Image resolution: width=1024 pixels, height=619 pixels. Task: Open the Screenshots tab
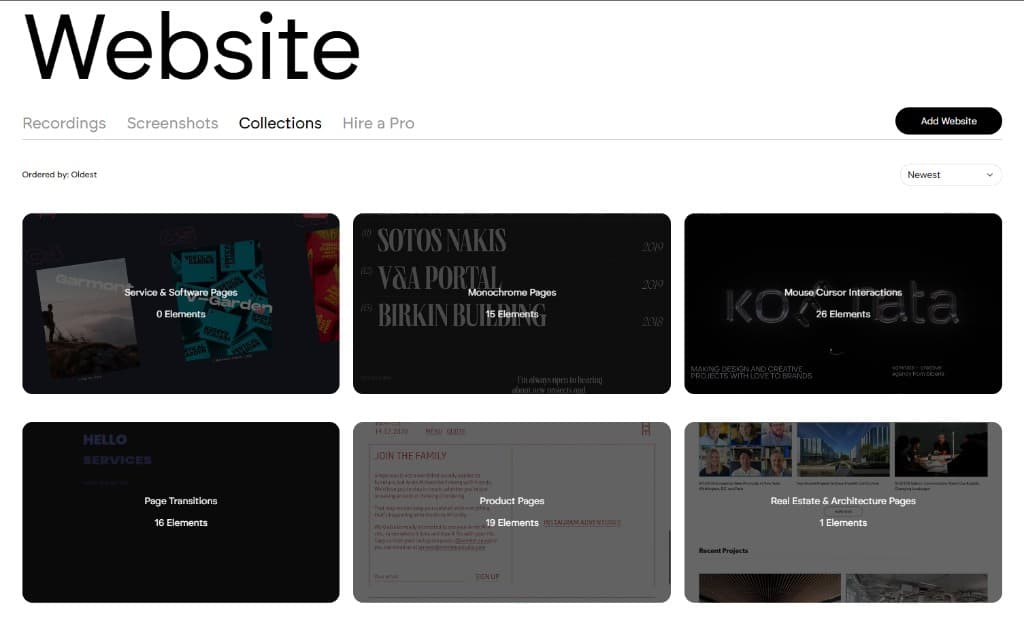click(x=172, y=123)
